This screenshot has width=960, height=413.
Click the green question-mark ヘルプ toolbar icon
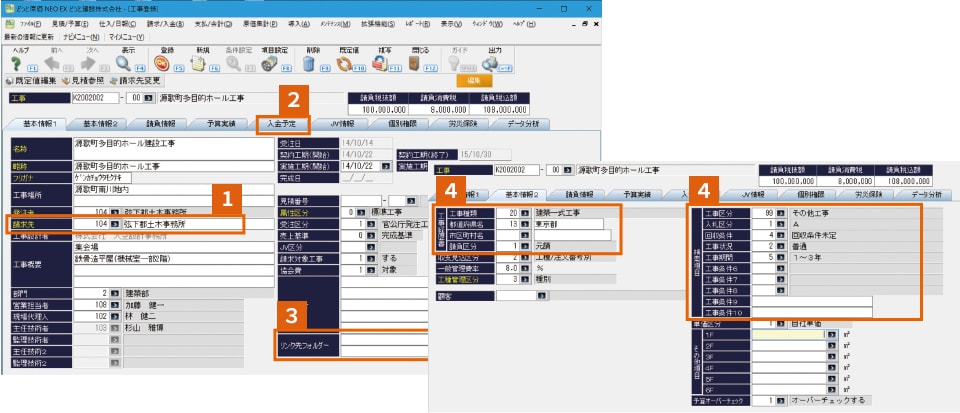16,64
